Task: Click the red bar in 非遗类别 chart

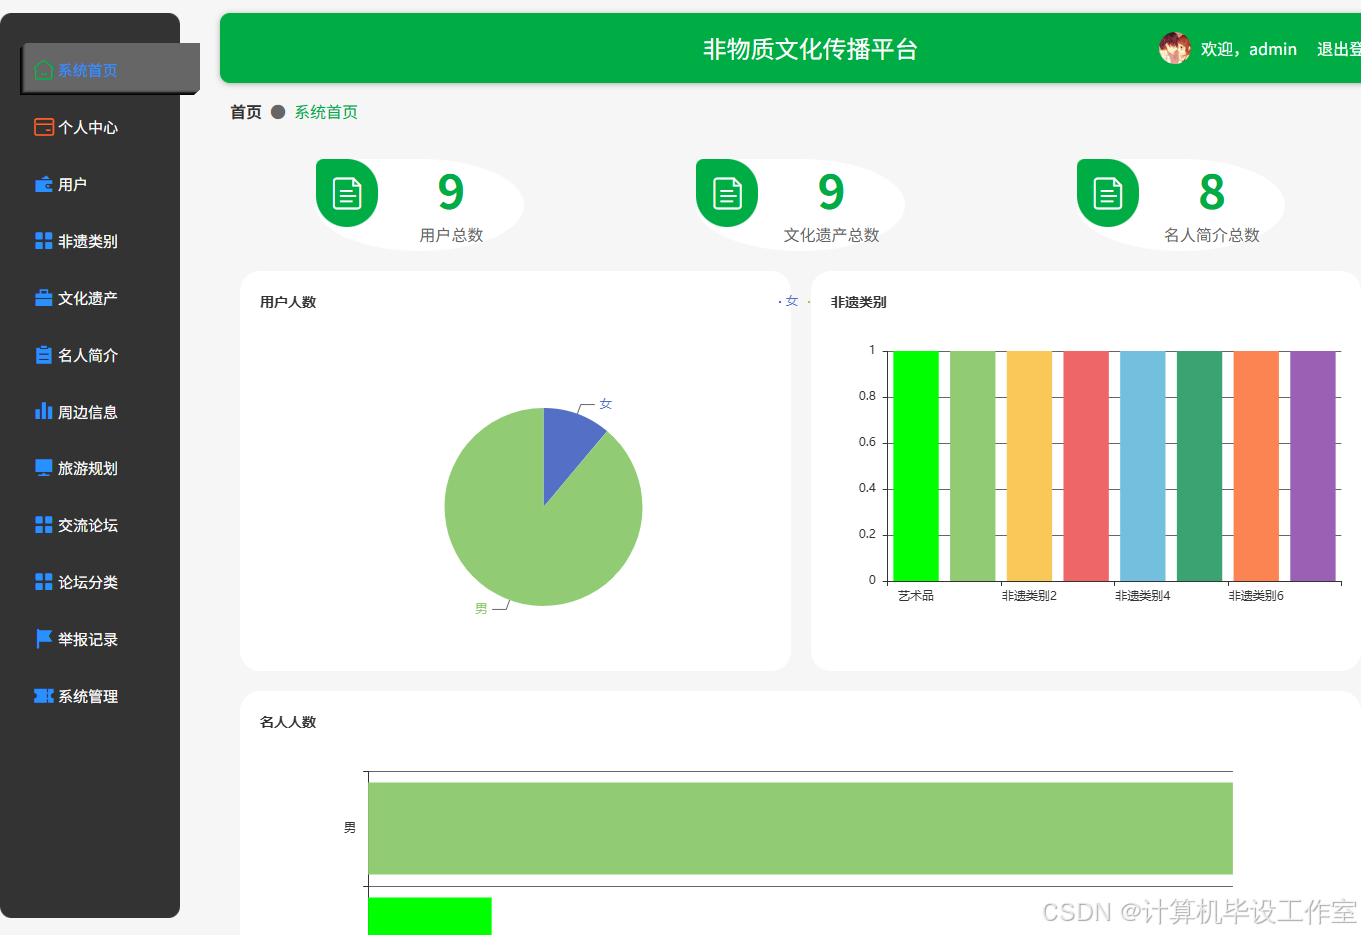Action: pos(1086,466)
